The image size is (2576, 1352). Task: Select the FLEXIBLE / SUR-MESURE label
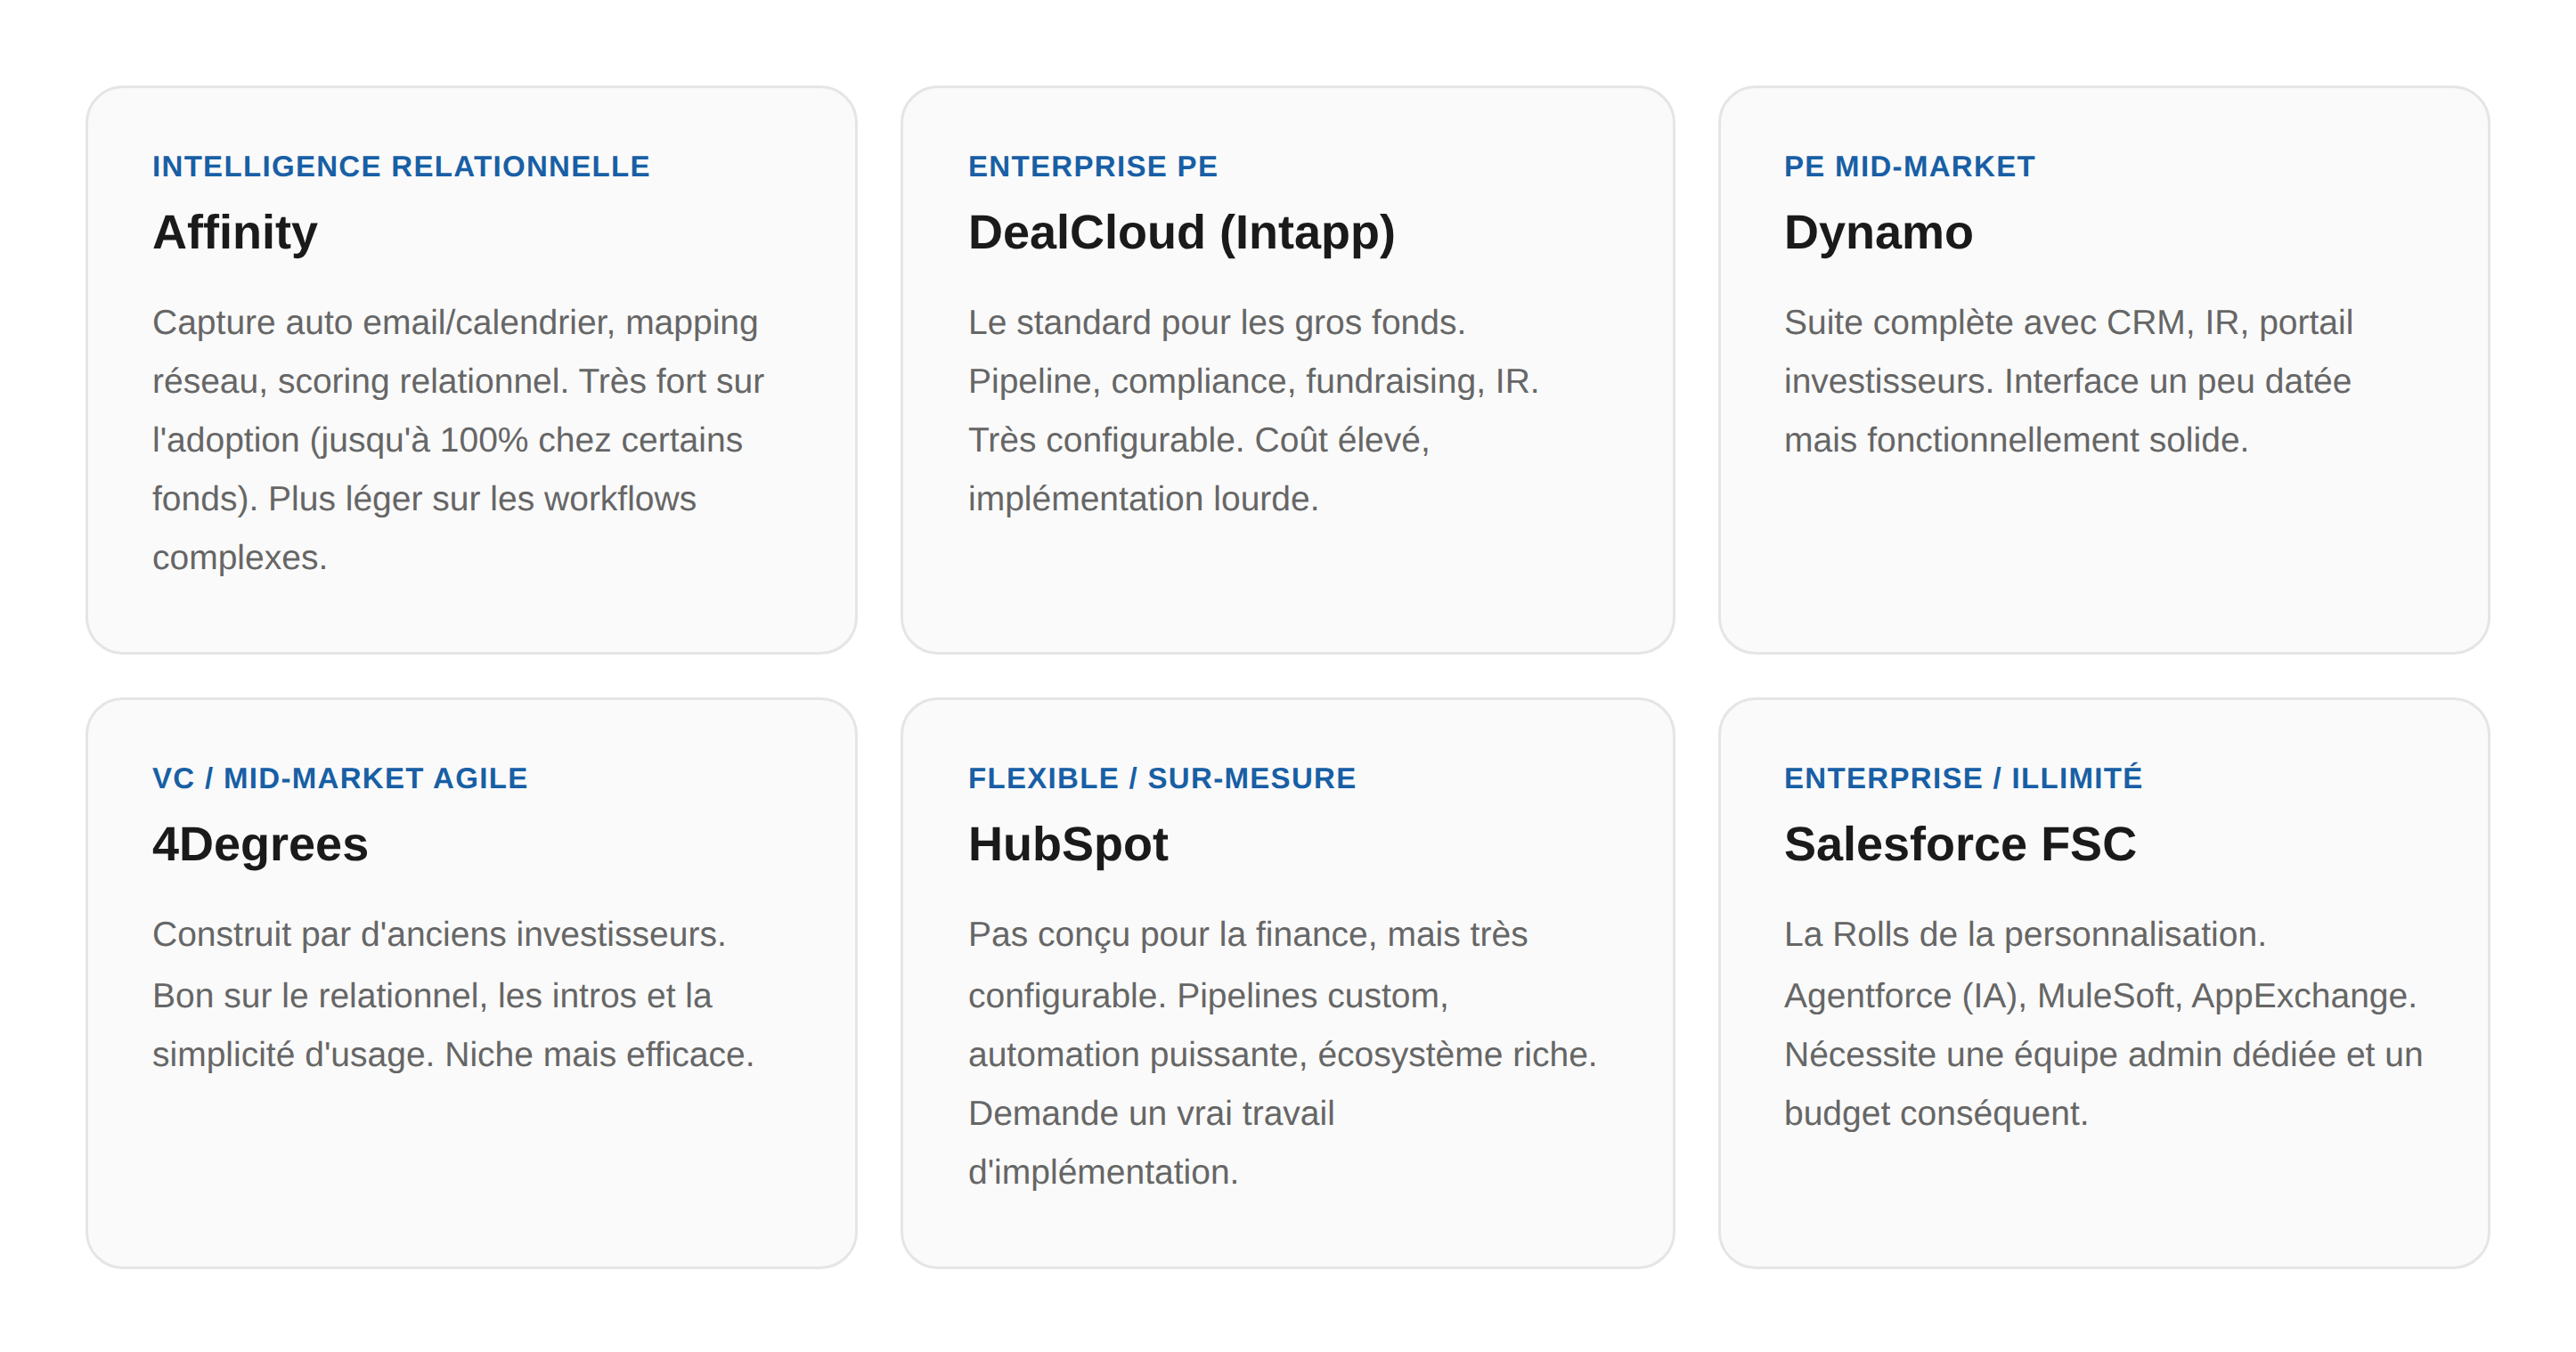1162,778
